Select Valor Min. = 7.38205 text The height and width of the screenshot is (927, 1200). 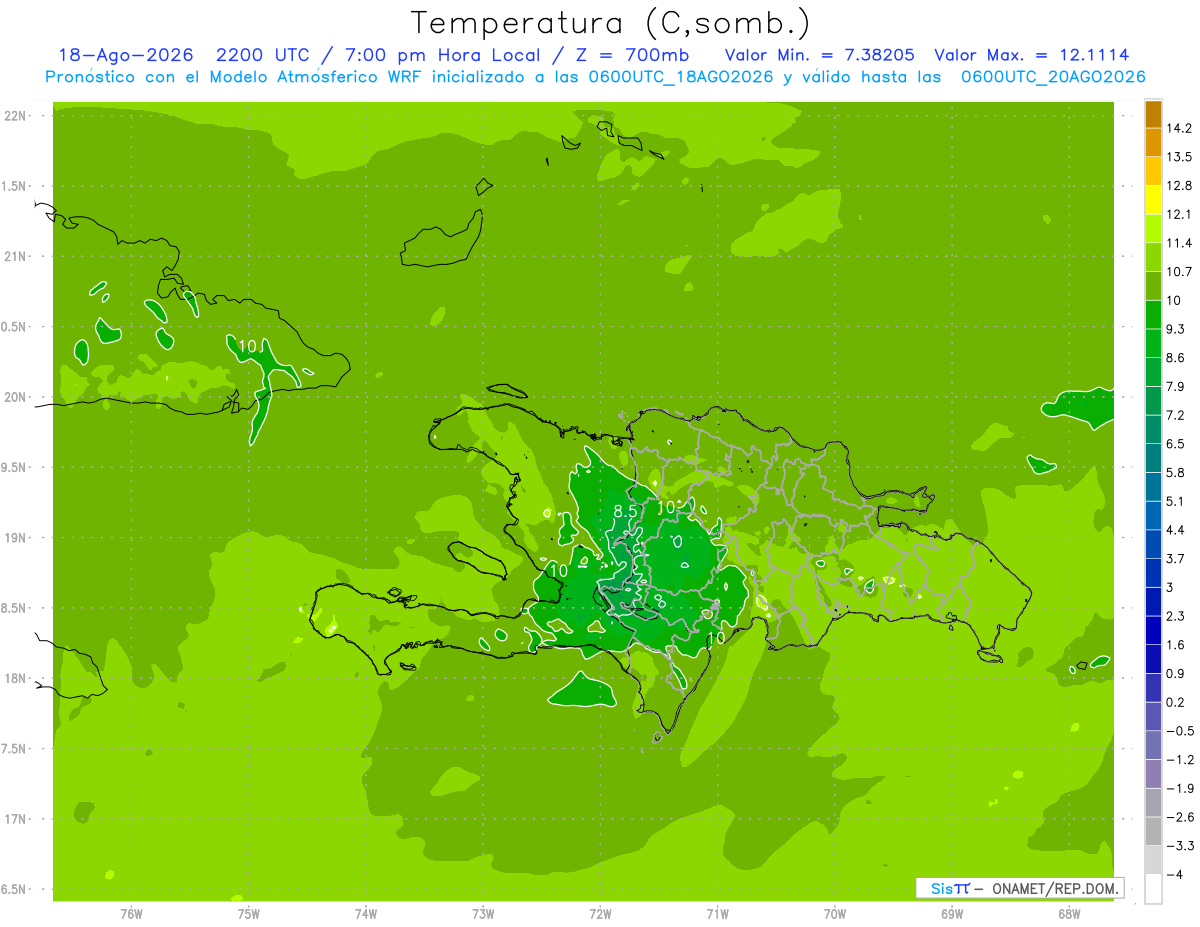pos(819,56)
